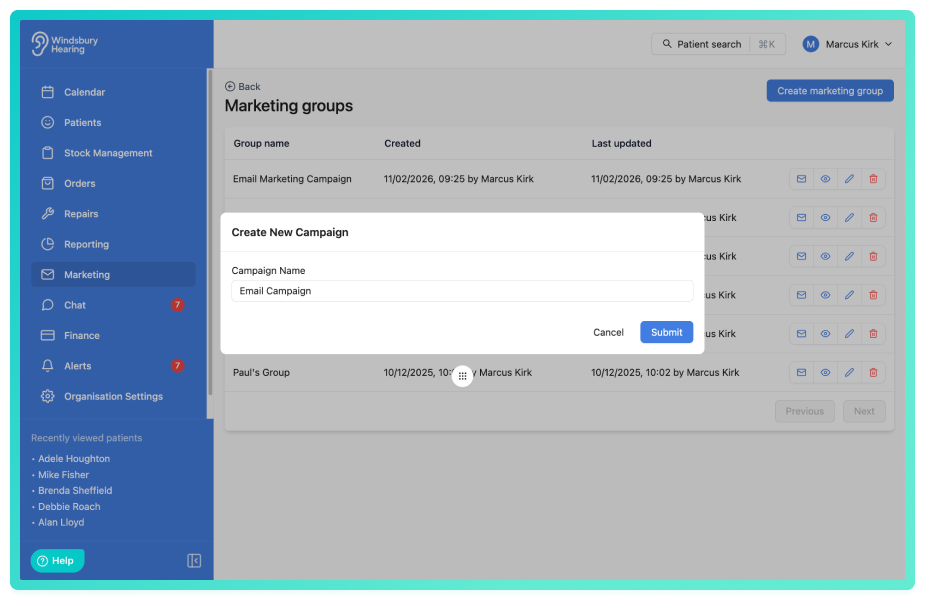Image resolution: width=925 pixels, height=600 pixels.
Task: Click the Created column header
Action: (402, 143)
